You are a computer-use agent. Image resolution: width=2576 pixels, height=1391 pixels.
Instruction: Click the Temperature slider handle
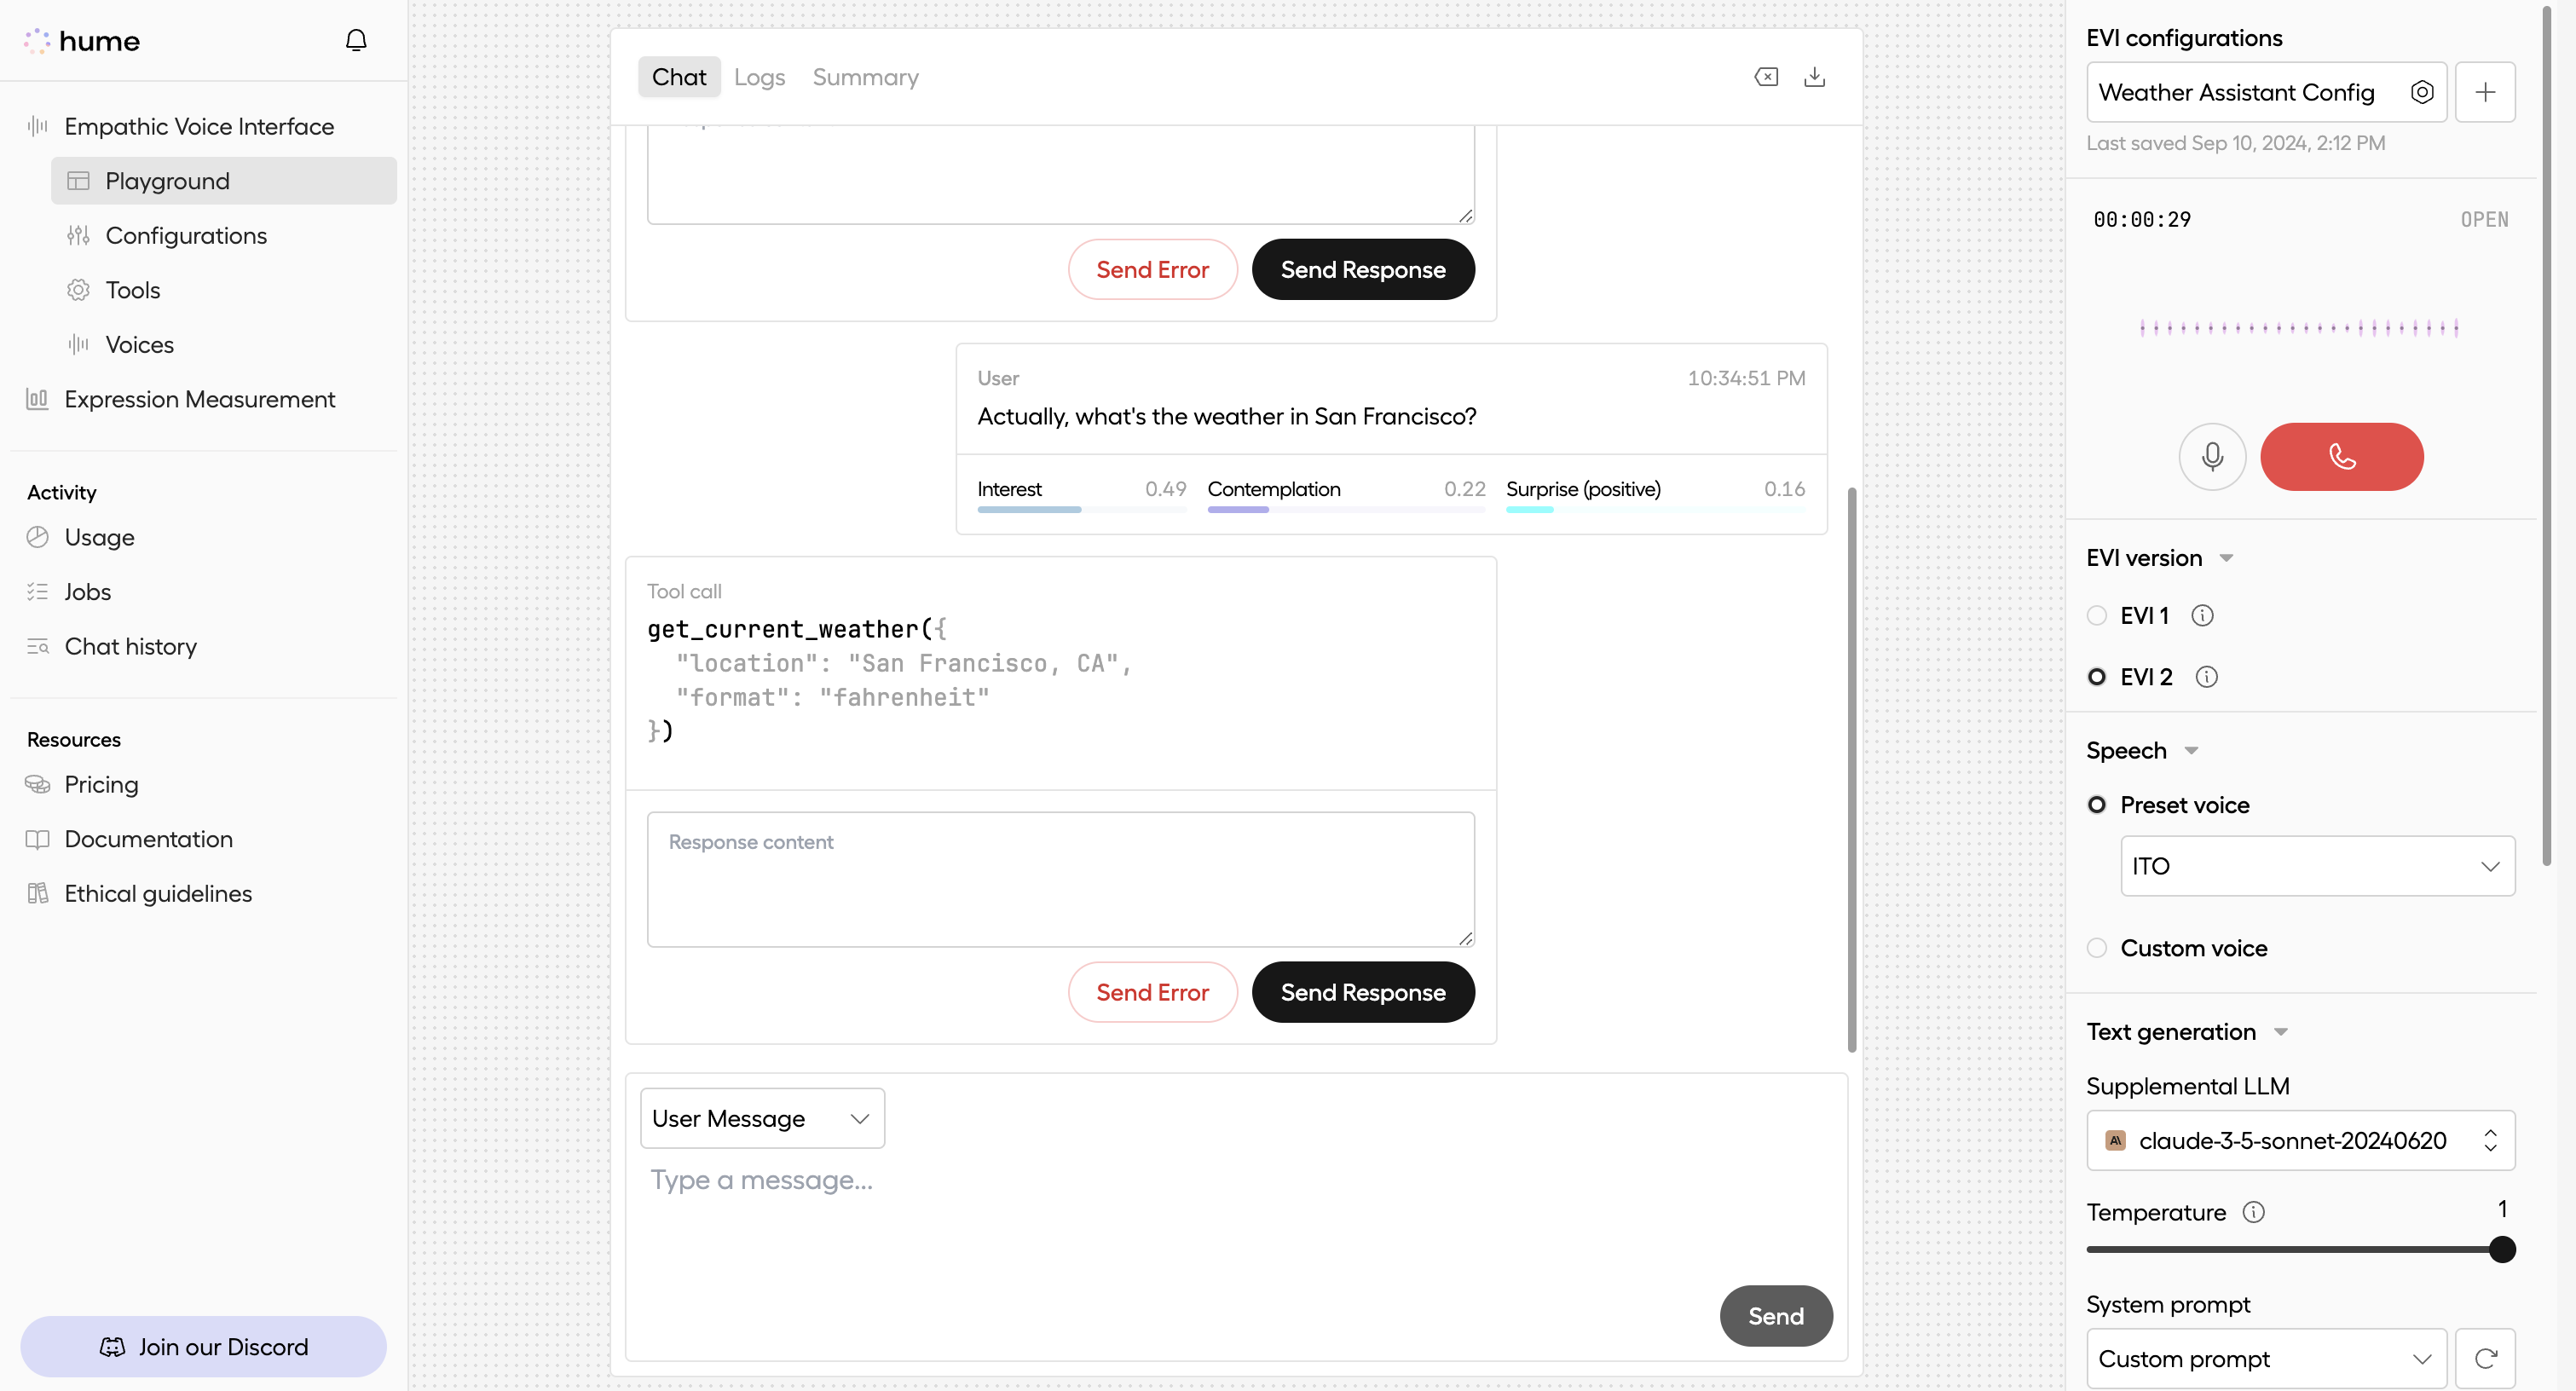pyautogui.click(x=2501, y=1249)
